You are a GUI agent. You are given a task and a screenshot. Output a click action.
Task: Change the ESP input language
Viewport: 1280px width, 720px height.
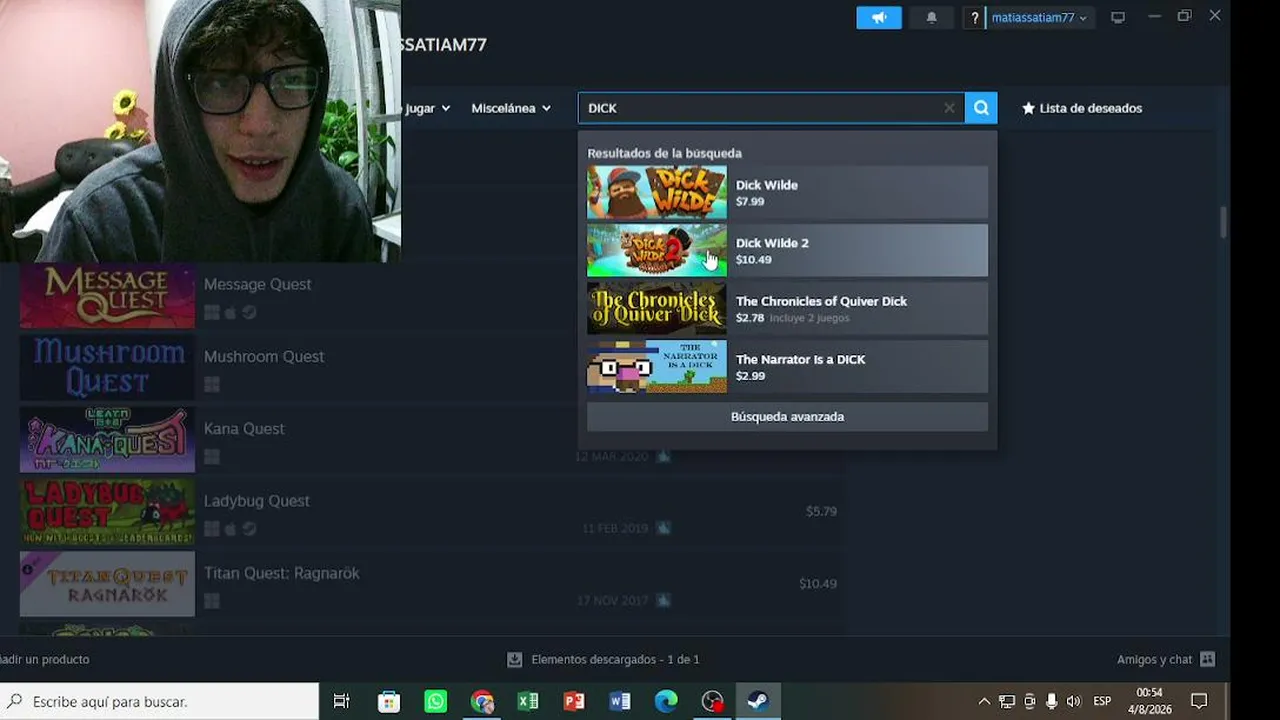coord(1102,701)
